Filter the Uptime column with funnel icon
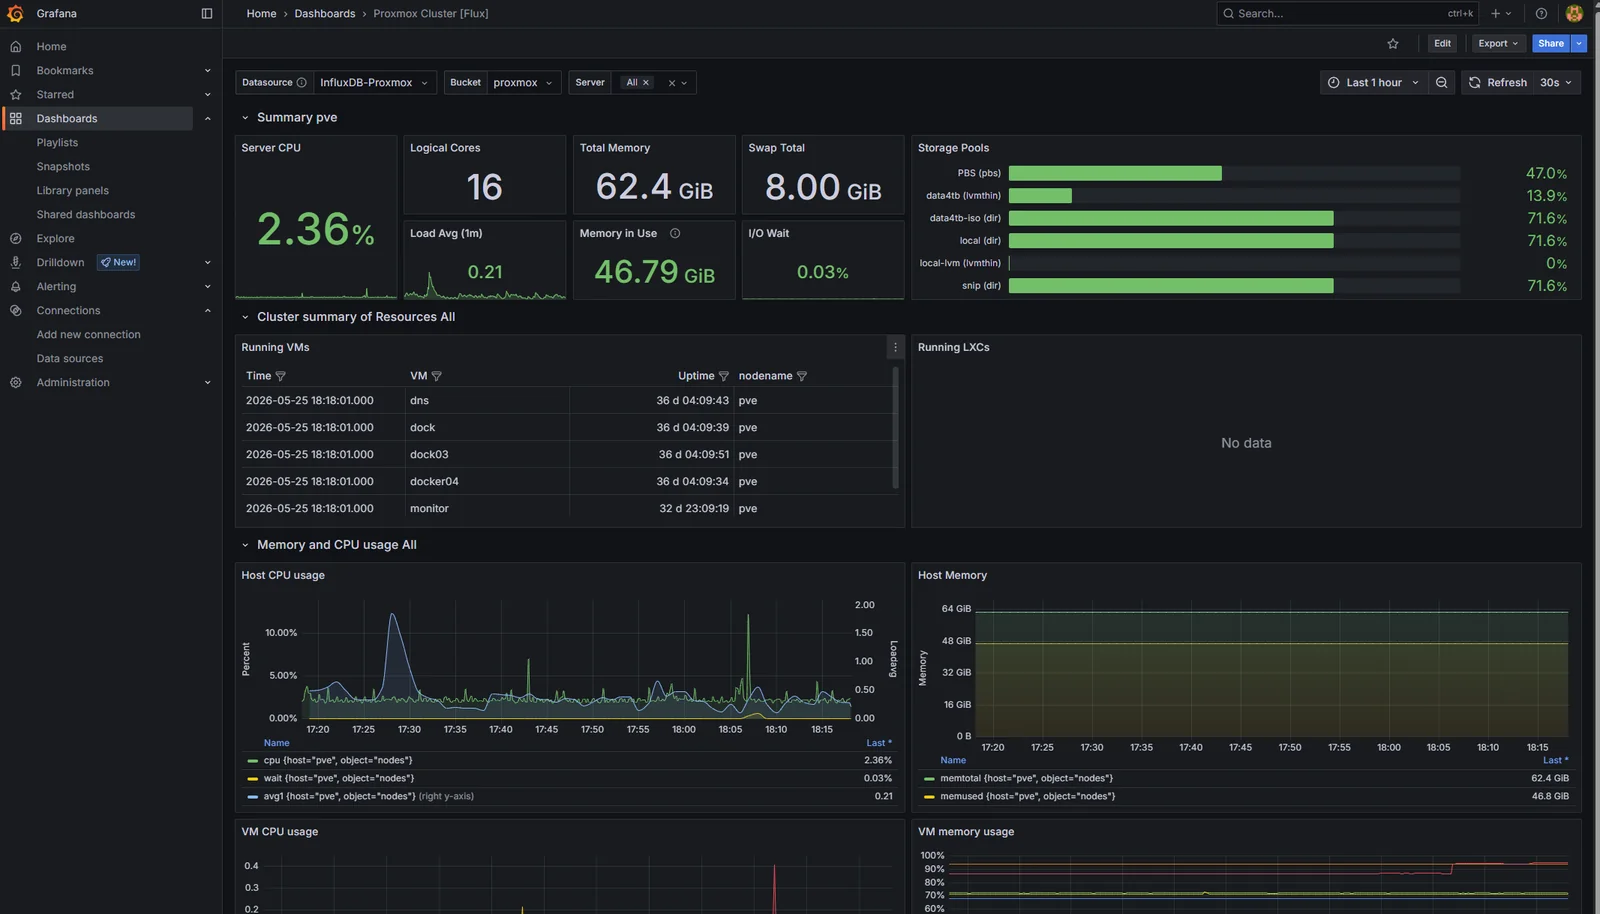1600x914 pixels. [x=724, y=377]
